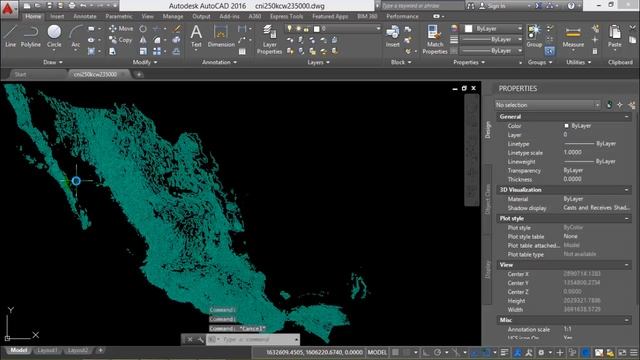
Task: Click the Group tool
Action: click(534, 36)
